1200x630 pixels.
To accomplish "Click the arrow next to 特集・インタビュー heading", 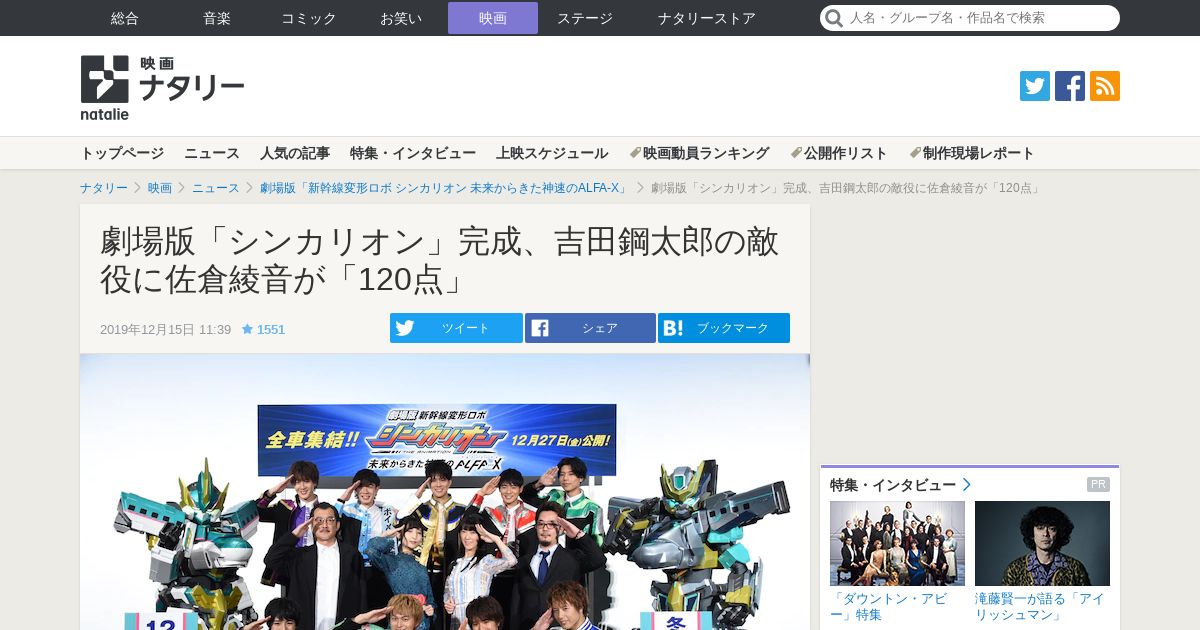I will 967,485.
